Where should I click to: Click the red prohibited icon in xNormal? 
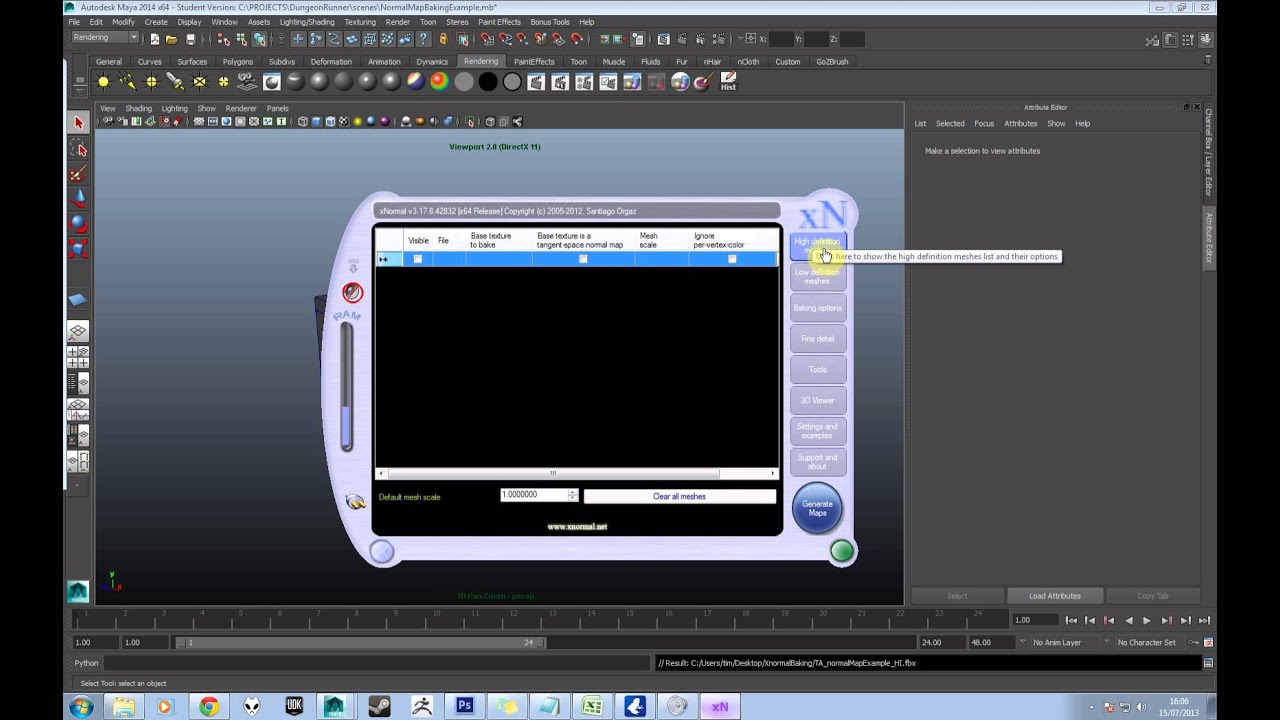tap(352, 292)
